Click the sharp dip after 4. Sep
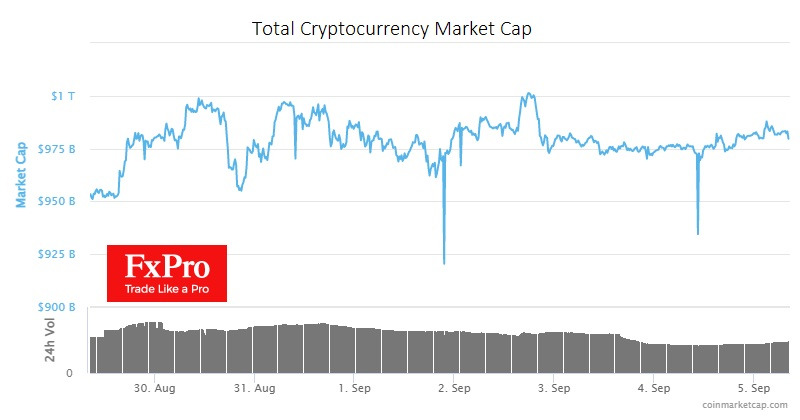Viewport: 800px width, 420px height. [x=697, y=233]
